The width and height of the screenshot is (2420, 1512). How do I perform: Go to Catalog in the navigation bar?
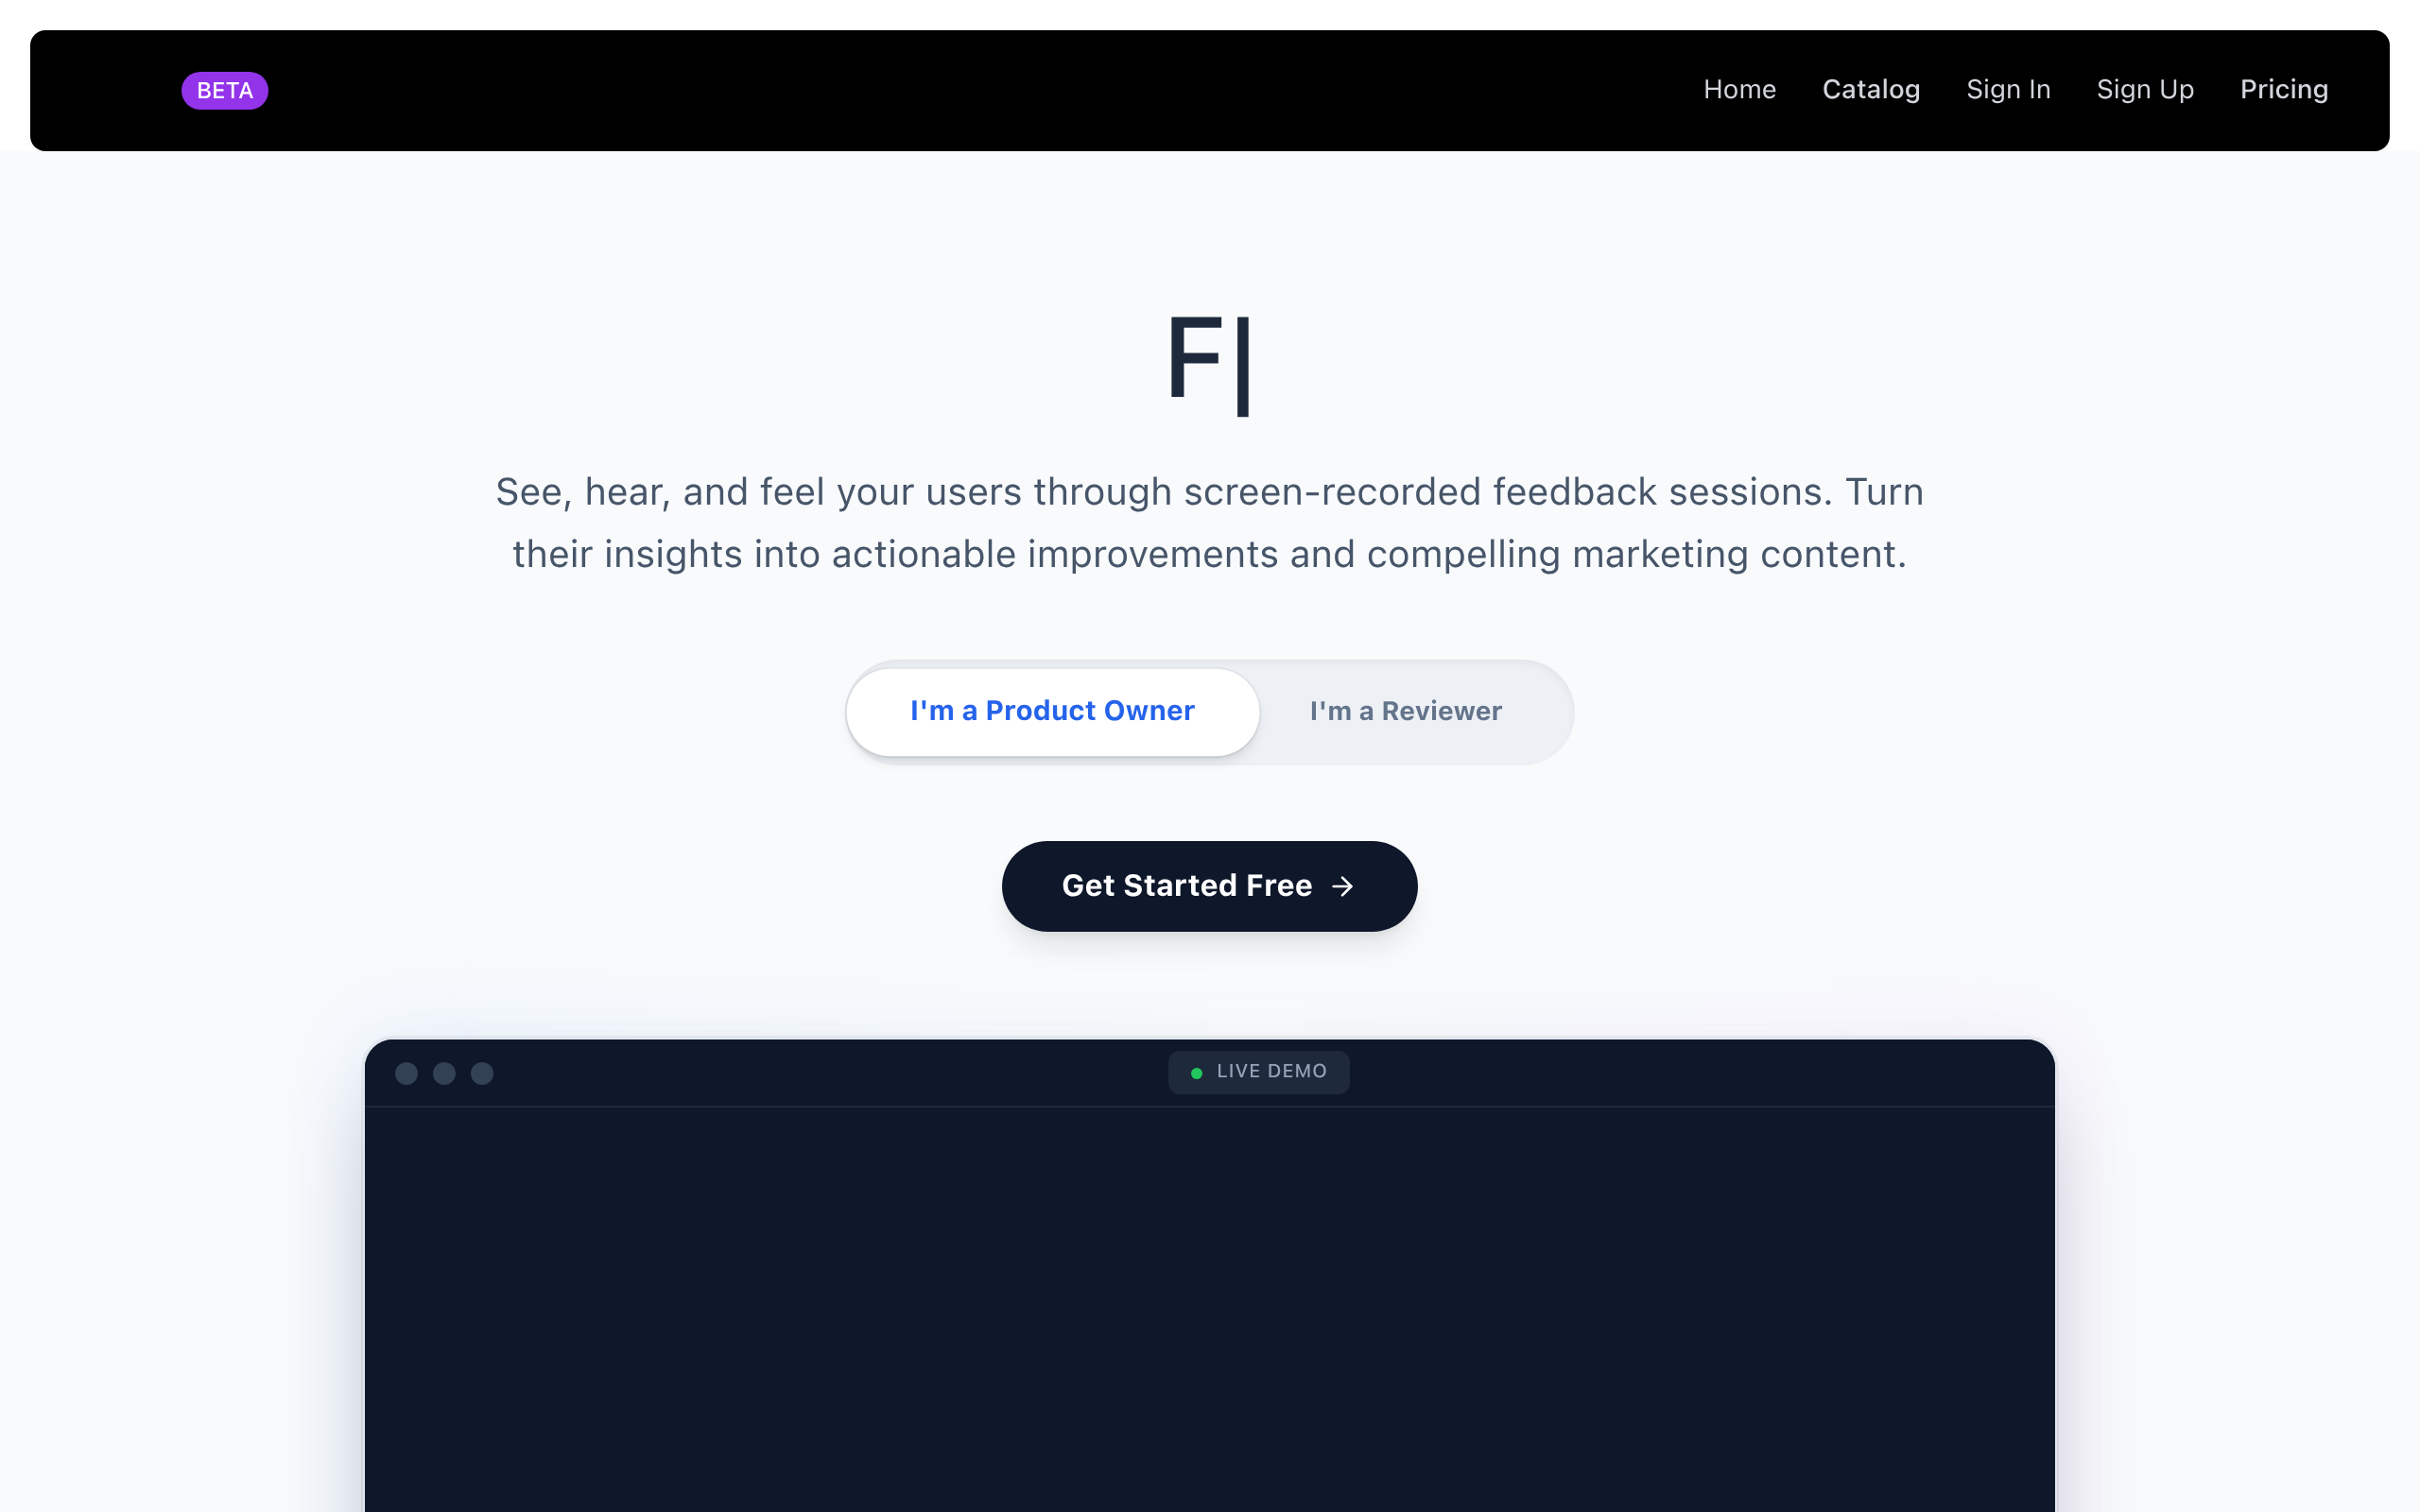pos(1870,90)
